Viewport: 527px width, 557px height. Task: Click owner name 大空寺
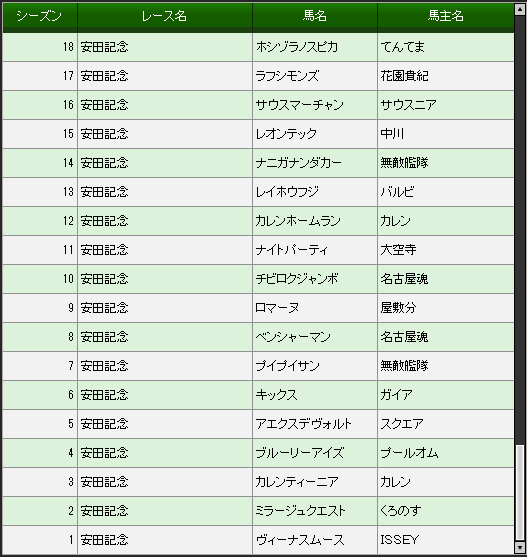[398, 250]
